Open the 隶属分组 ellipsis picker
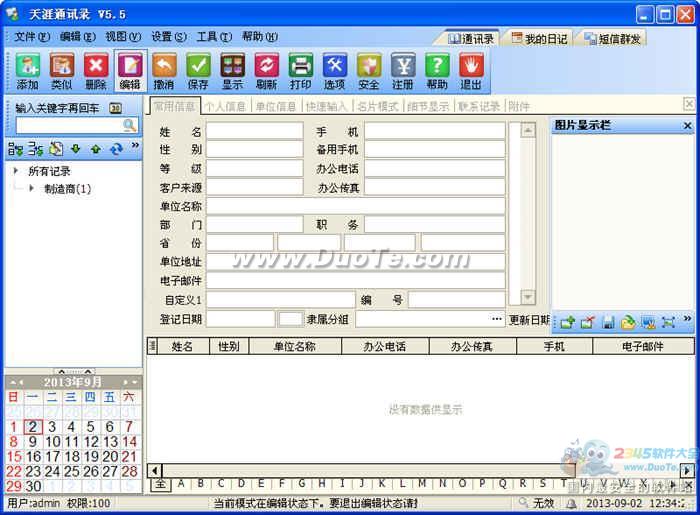The width and height of the screenshot is (700, 515). point(497,319)
